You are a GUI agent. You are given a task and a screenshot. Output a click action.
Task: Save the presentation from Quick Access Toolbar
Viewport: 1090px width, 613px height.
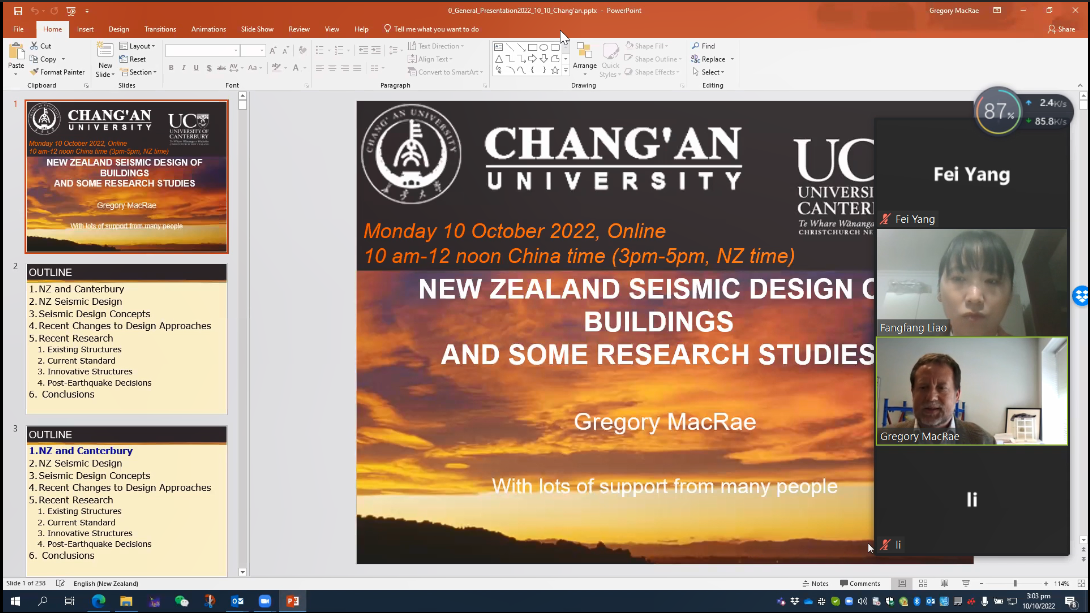click(17, 10)
